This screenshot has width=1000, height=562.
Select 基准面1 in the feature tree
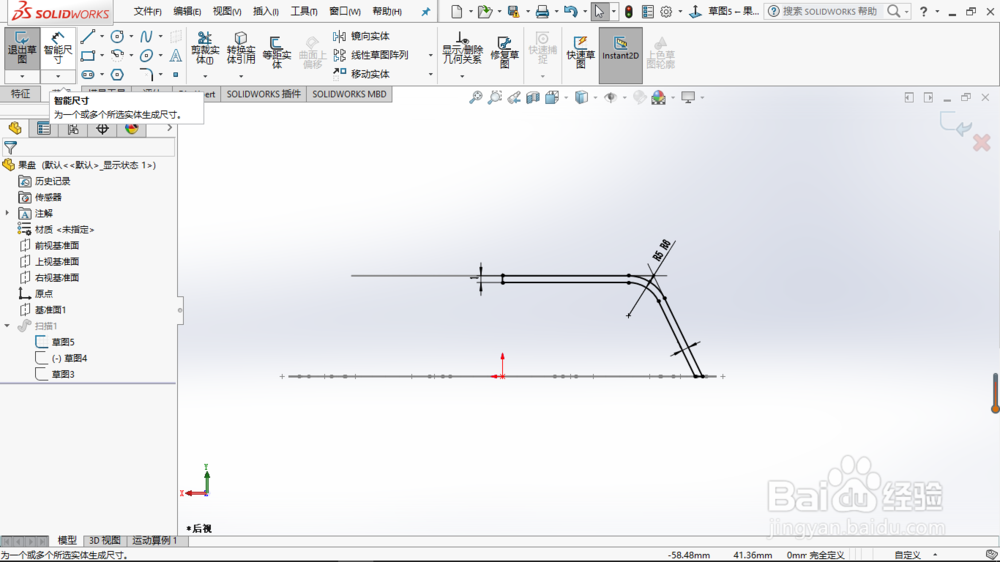click(x=50, y=309)
